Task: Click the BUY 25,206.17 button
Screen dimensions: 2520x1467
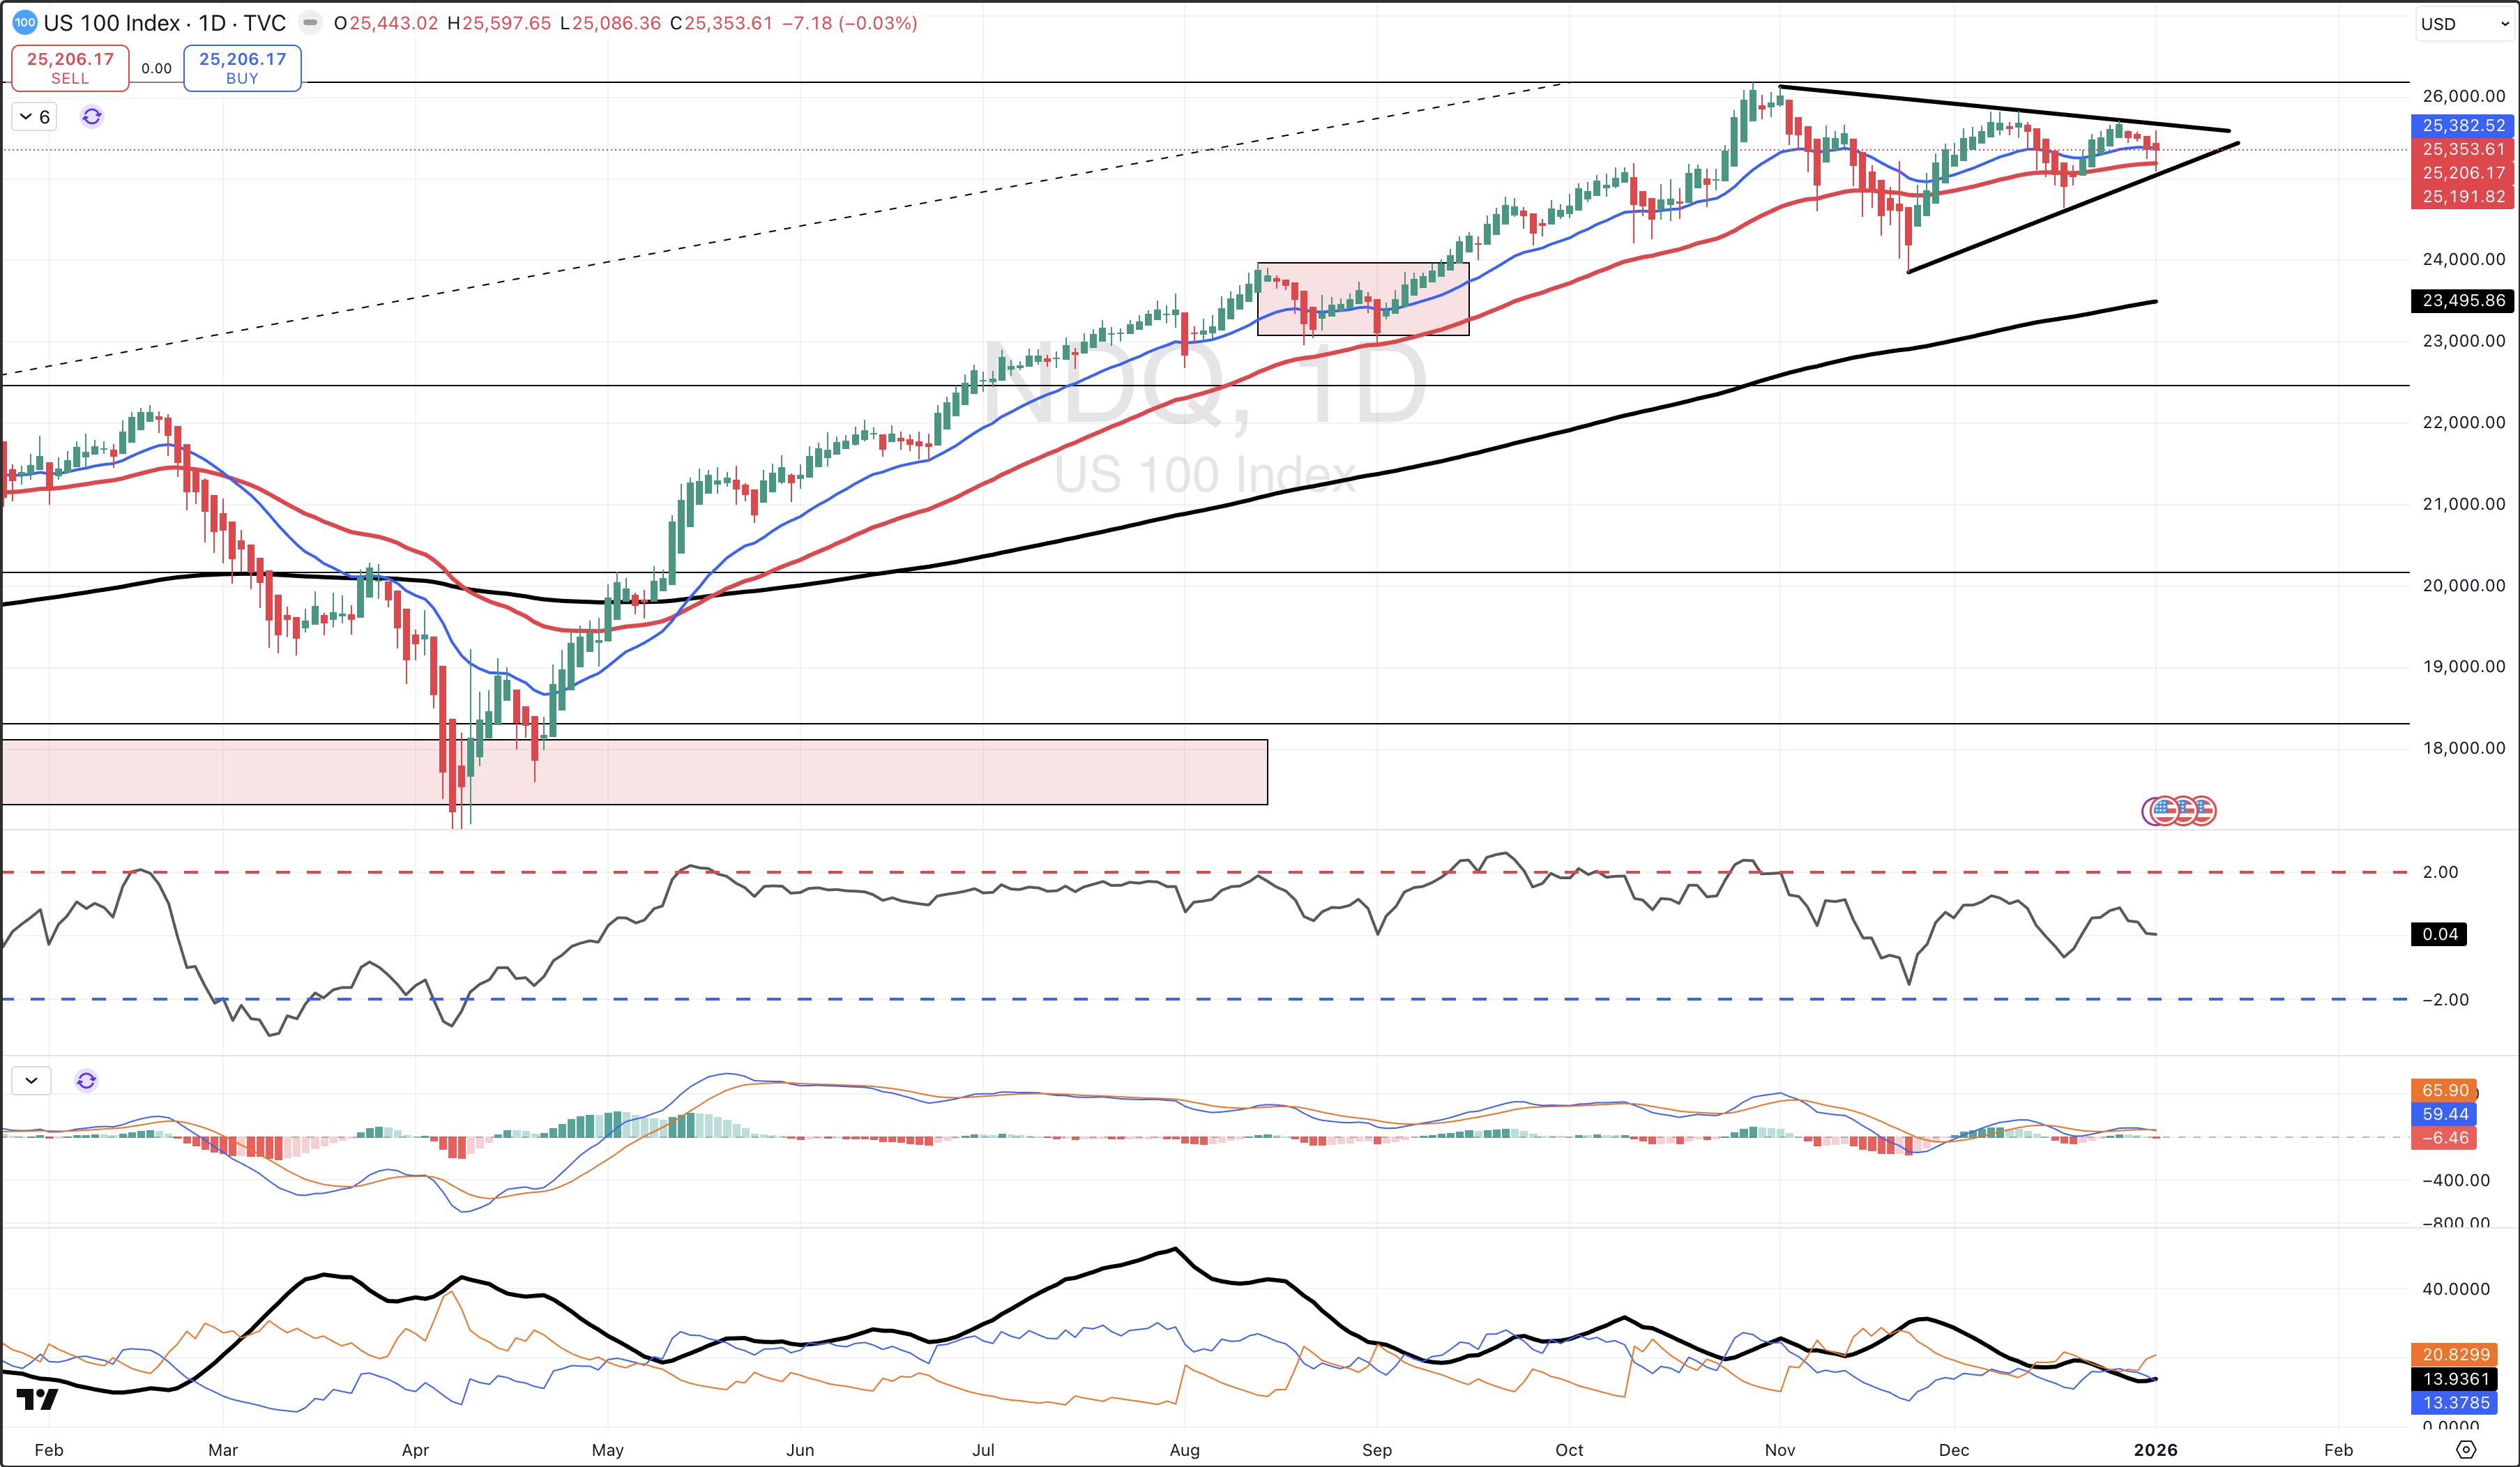Action: click(x=242, y=67)
